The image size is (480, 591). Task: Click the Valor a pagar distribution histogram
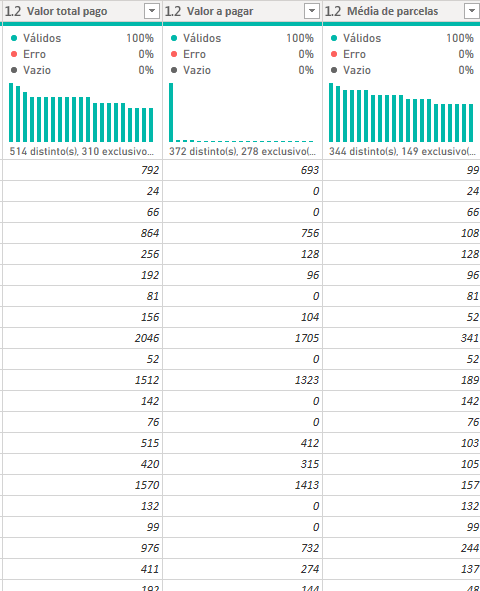241,112
